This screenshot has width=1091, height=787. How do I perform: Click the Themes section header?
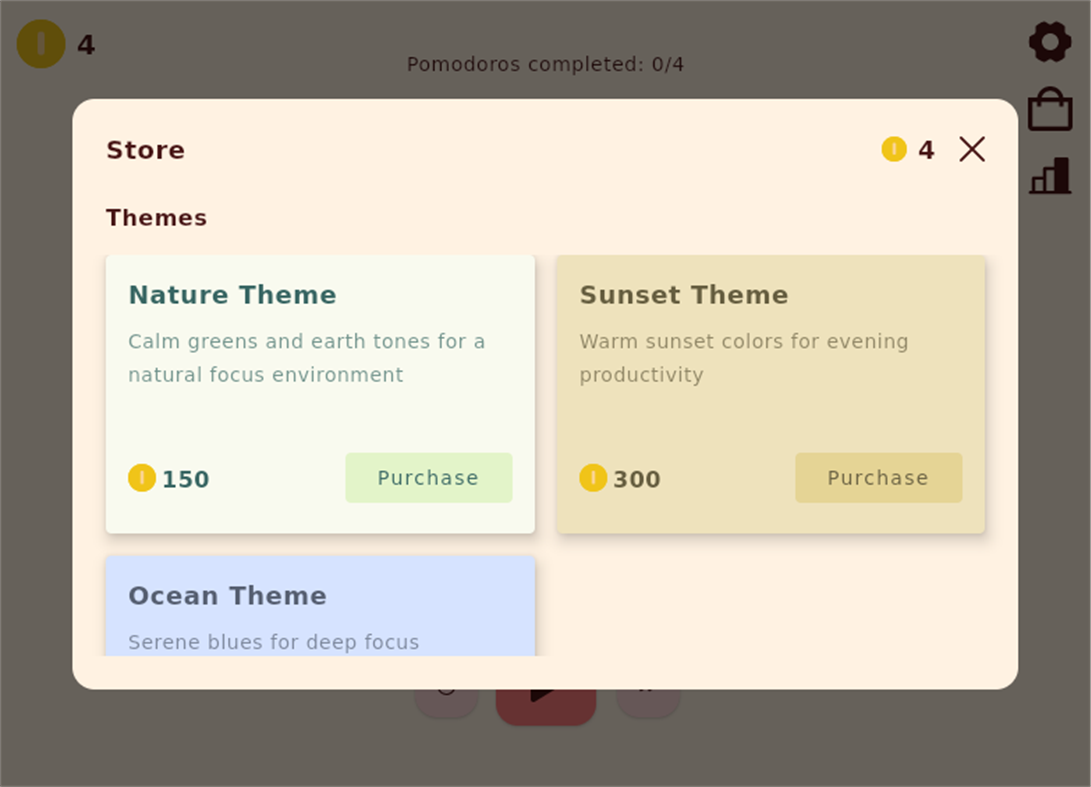156,217
